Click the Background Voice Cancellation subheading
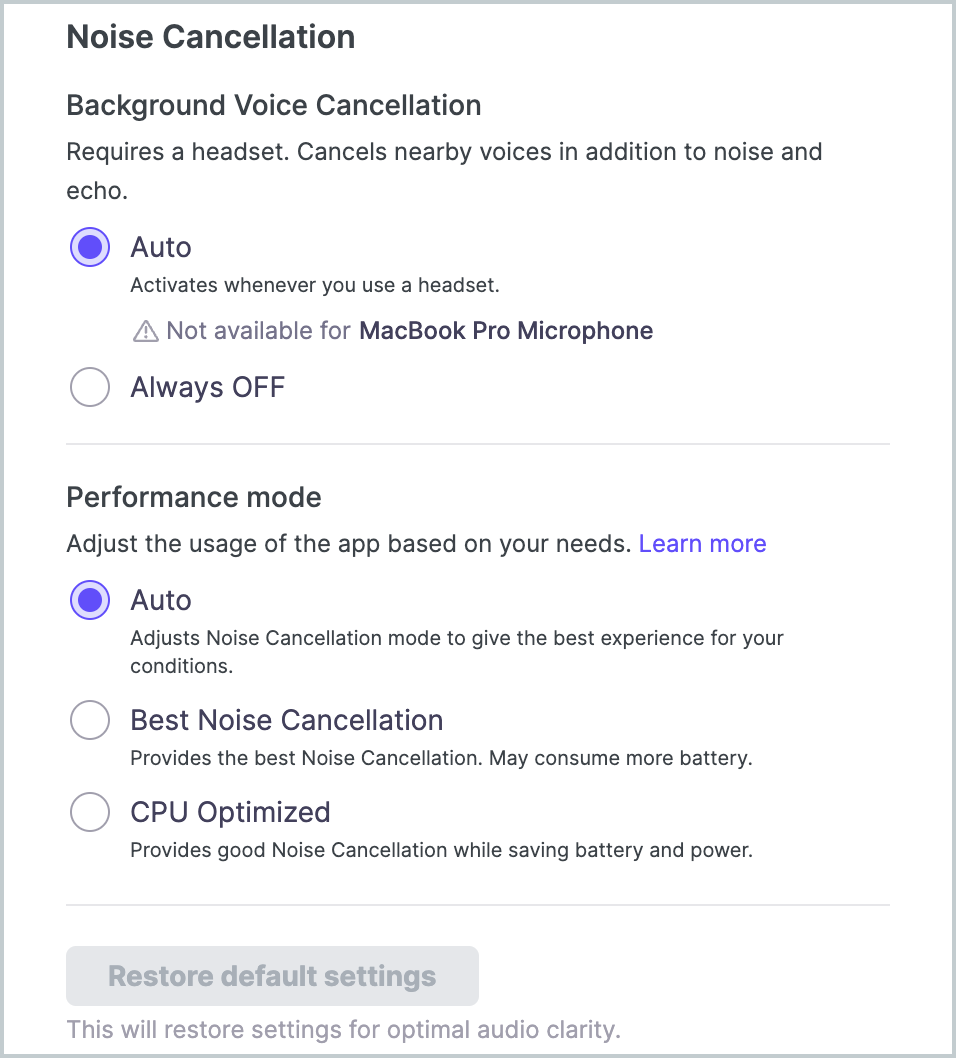The height and width of the screenshot is (1058, 956). click(x=274, y=105)
